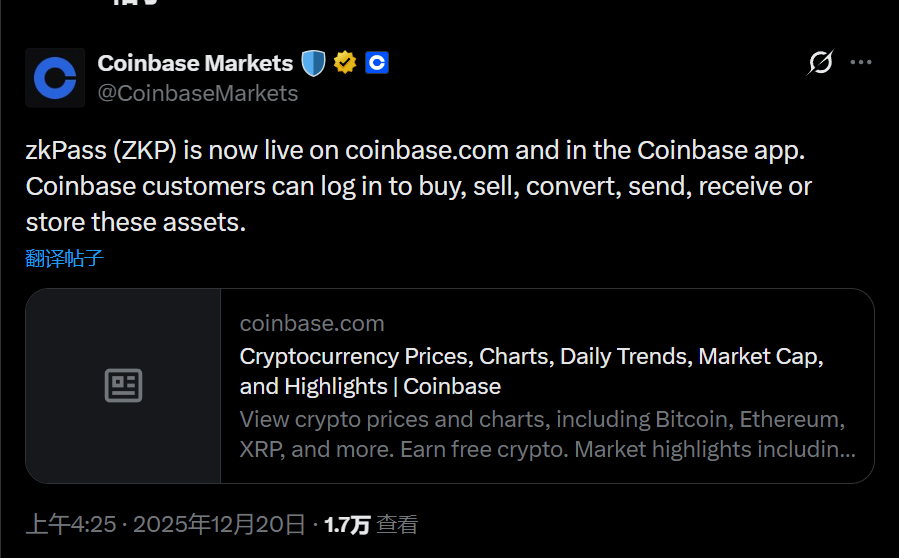Click the newspaper placeholder icon in link card
This screenshot has width=899, height=558.
124,386
